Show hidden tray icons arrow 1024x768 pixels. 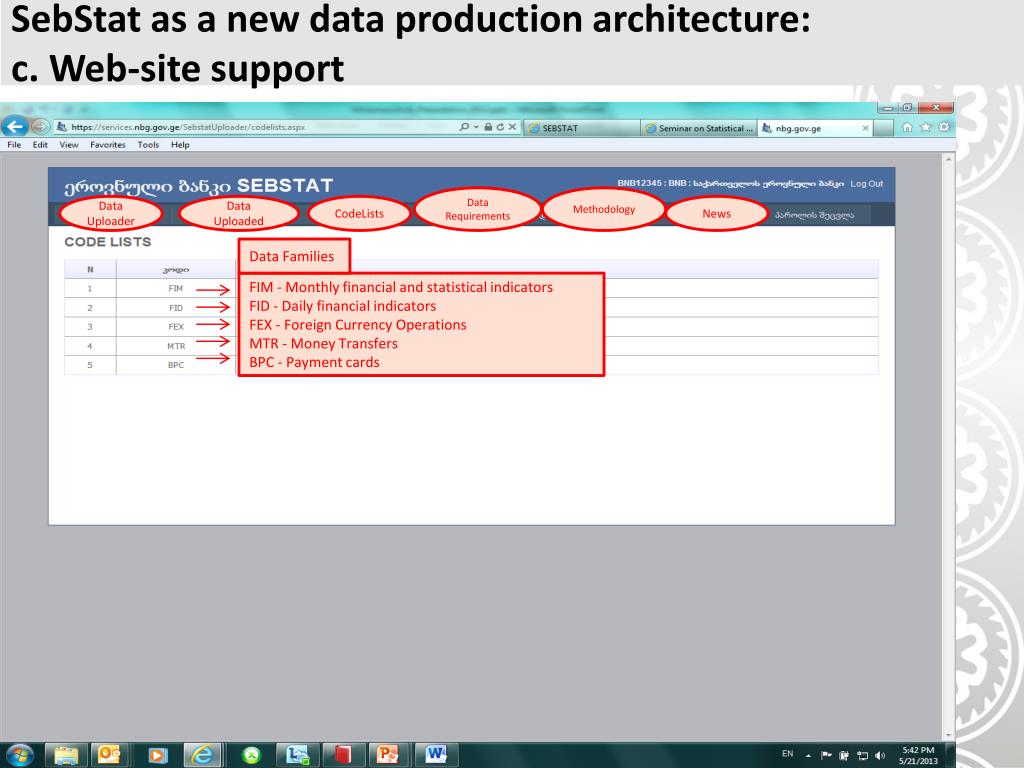808,756
